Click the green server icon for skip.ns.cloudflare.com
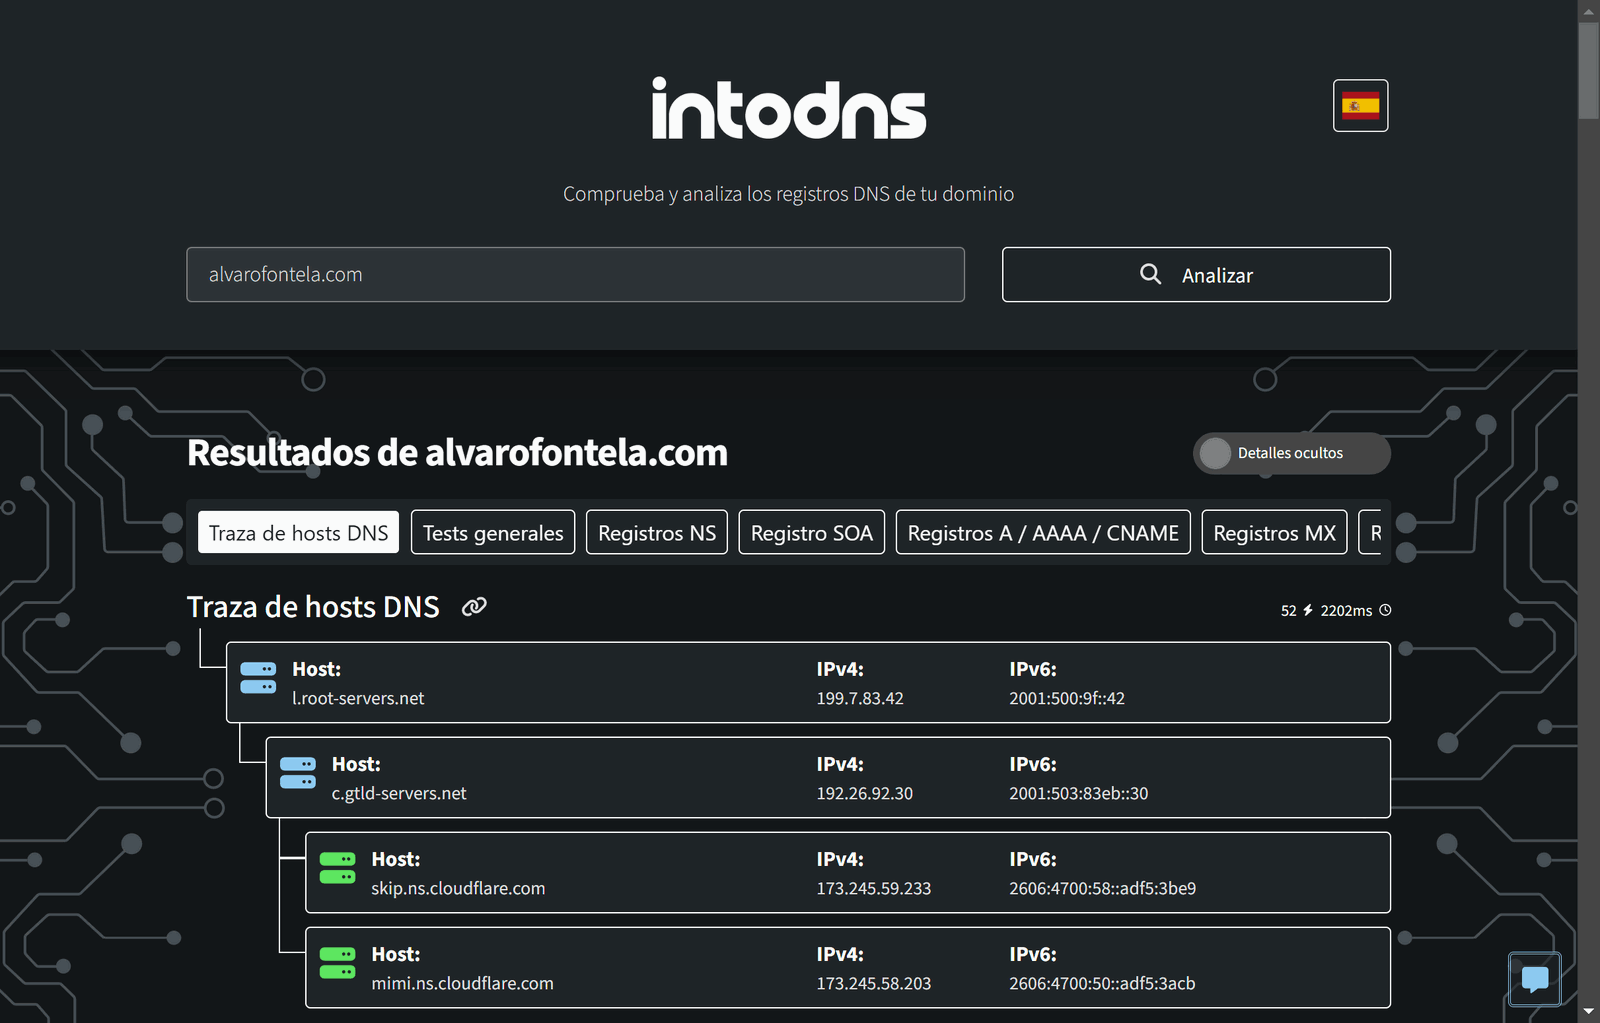 tap(337, 867)
